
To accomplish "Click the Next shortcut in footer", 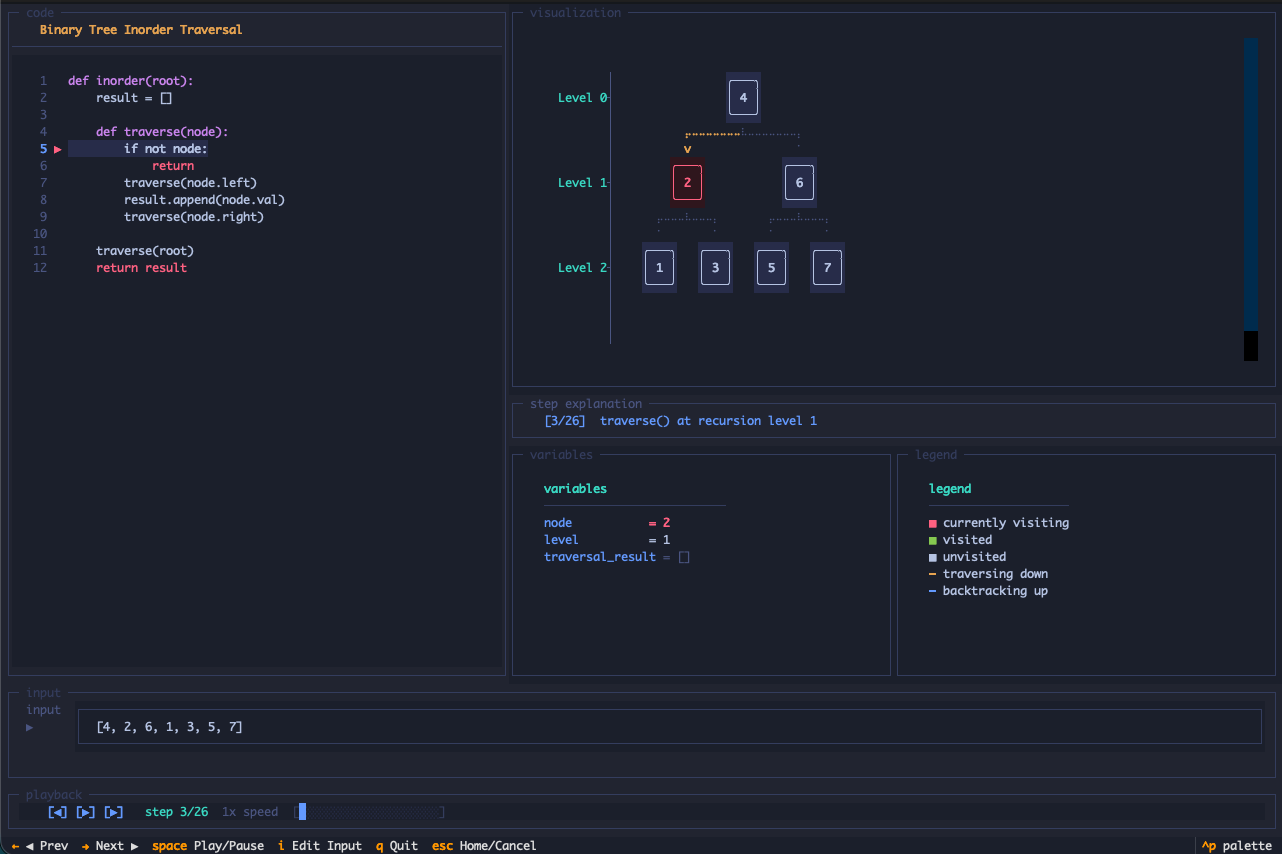I will coord(110,846).
